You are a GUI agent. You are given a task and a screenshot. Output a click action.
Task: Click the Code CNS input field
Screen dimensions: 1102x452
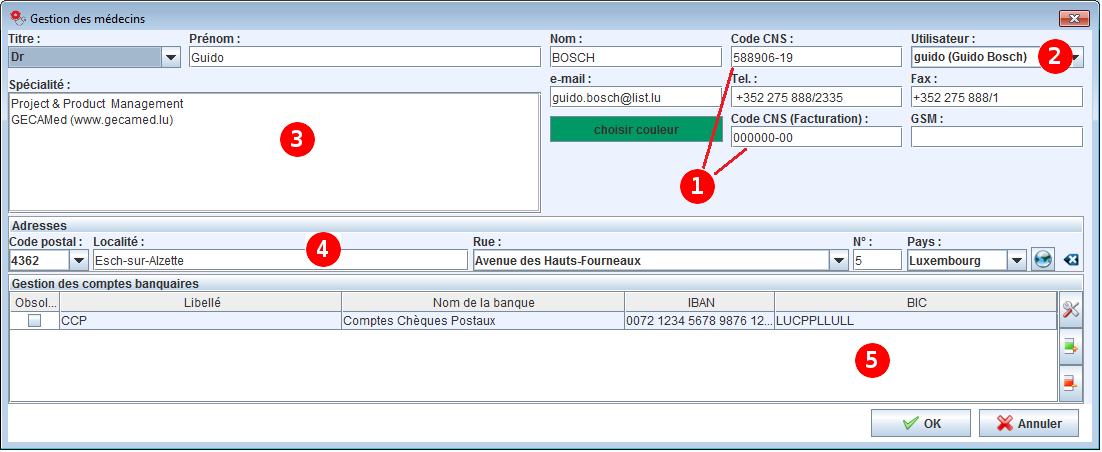tap(815, 57)
